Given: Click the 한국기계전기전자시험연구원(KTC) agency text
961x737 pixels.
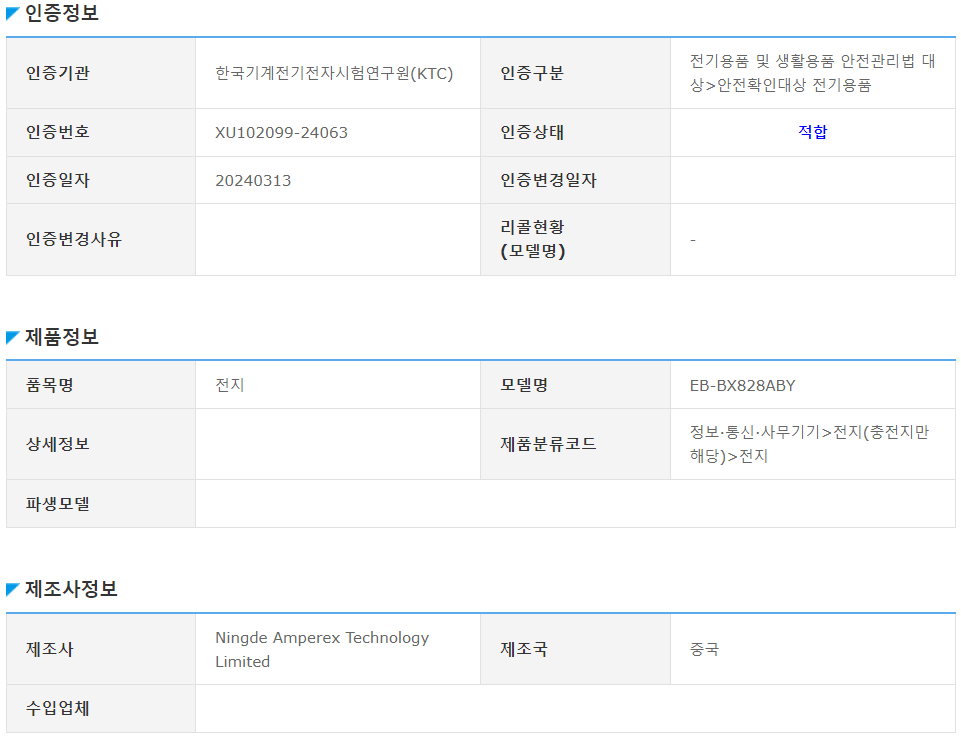Looking at the screenshot, I should coord(334,74).
